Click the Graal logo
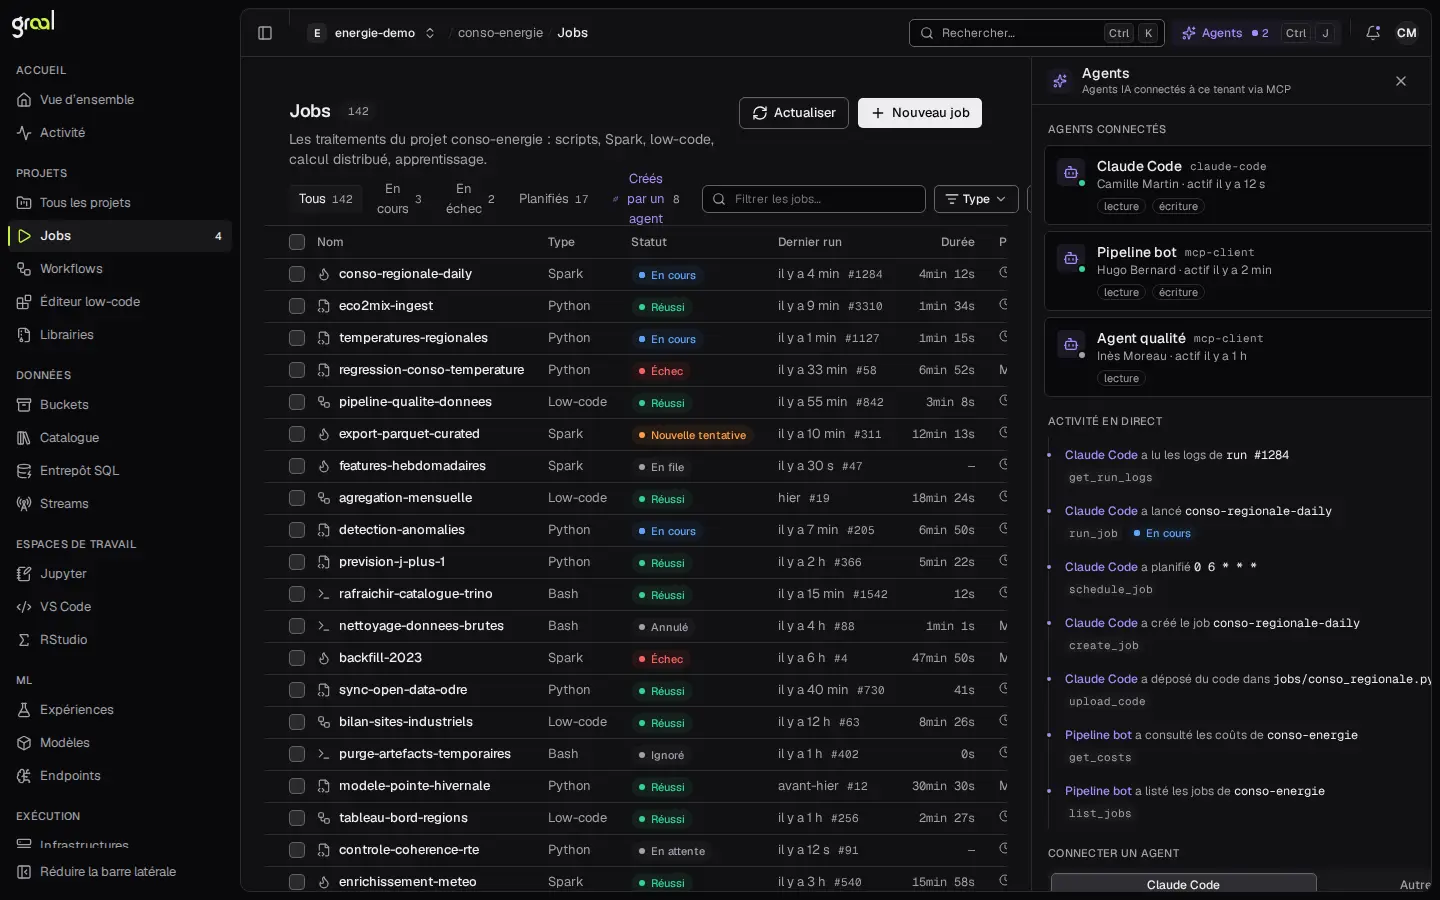This screenshot has height=900, width=1440. pyautogui.click(x=33, y=23)
